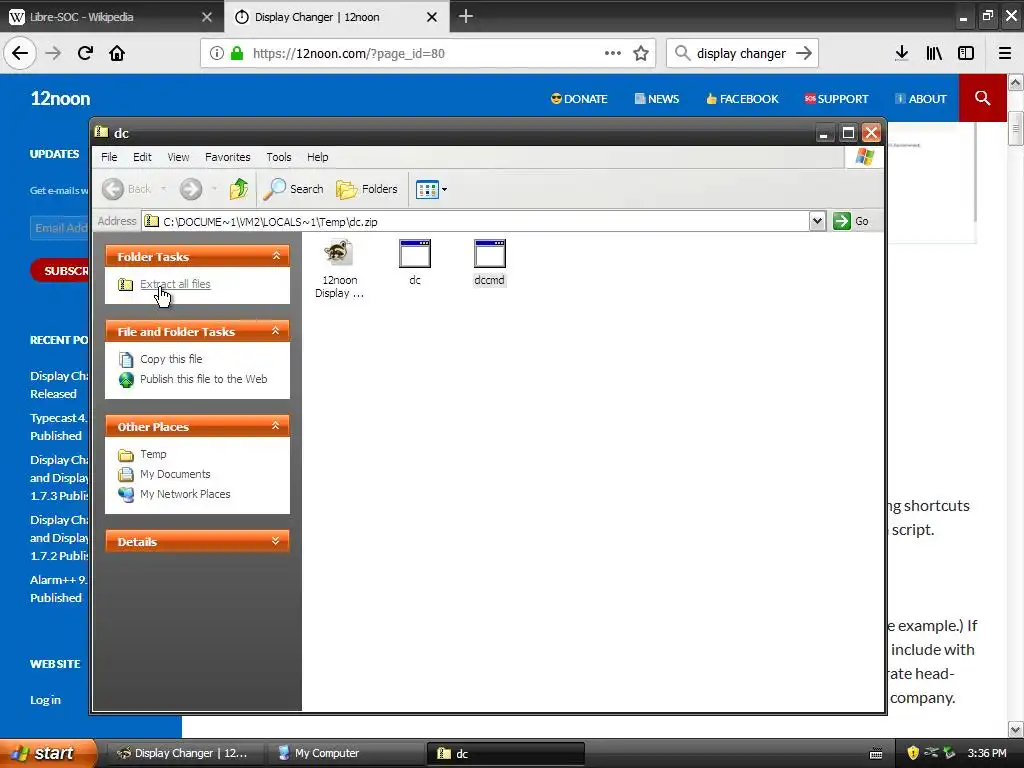Screen dimensions: 1024x768
Task: Click the browser page vertical scrollbar
Action: click(1015, 405)
